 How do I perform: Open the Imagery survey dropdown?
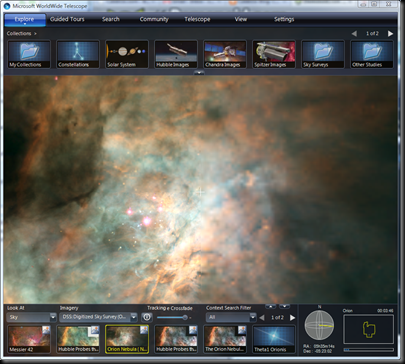pyautogui.click(x=98, y=317)
